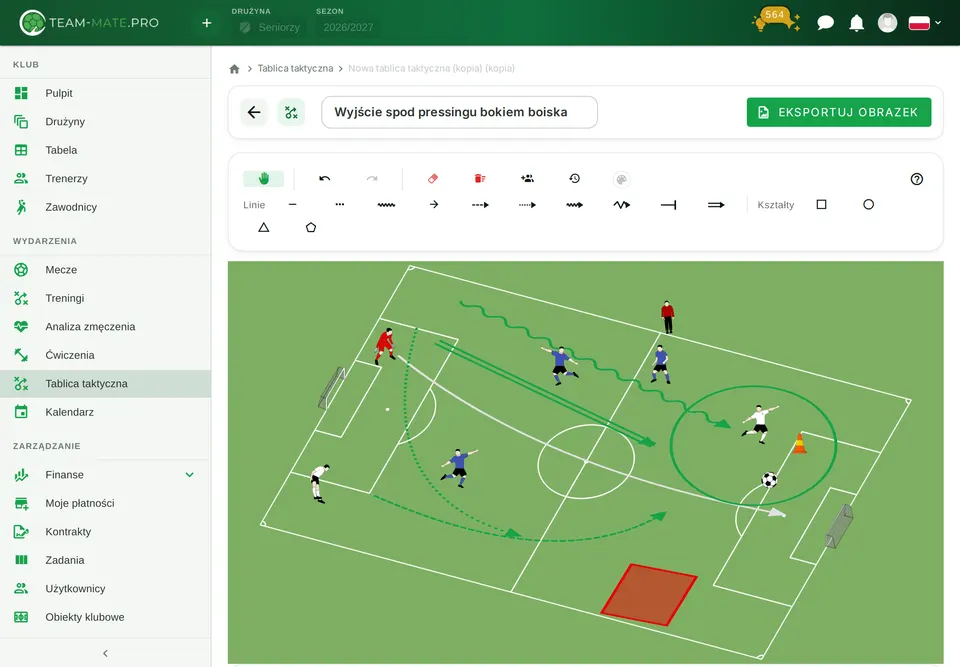
Task: Choose the square shape tool
Action: [822, 205]
